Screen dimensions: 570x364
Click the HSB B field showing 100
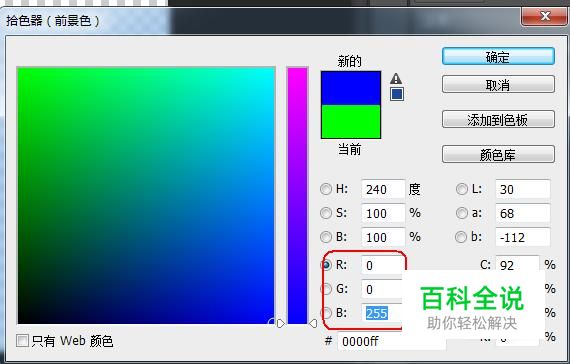click(x=383, y=237)
